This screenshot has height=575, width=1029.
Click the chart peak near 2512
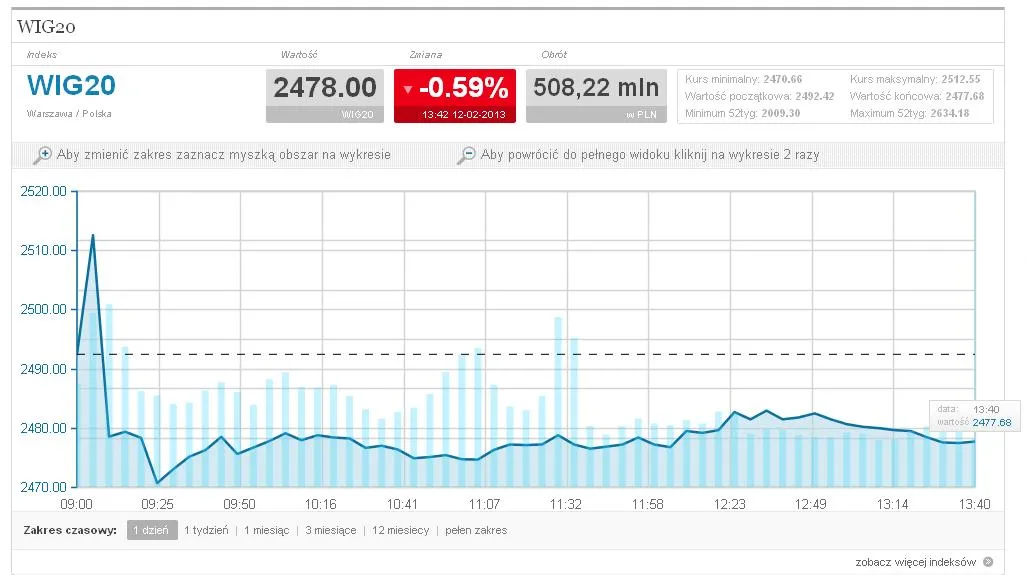[x=93, y=235]
